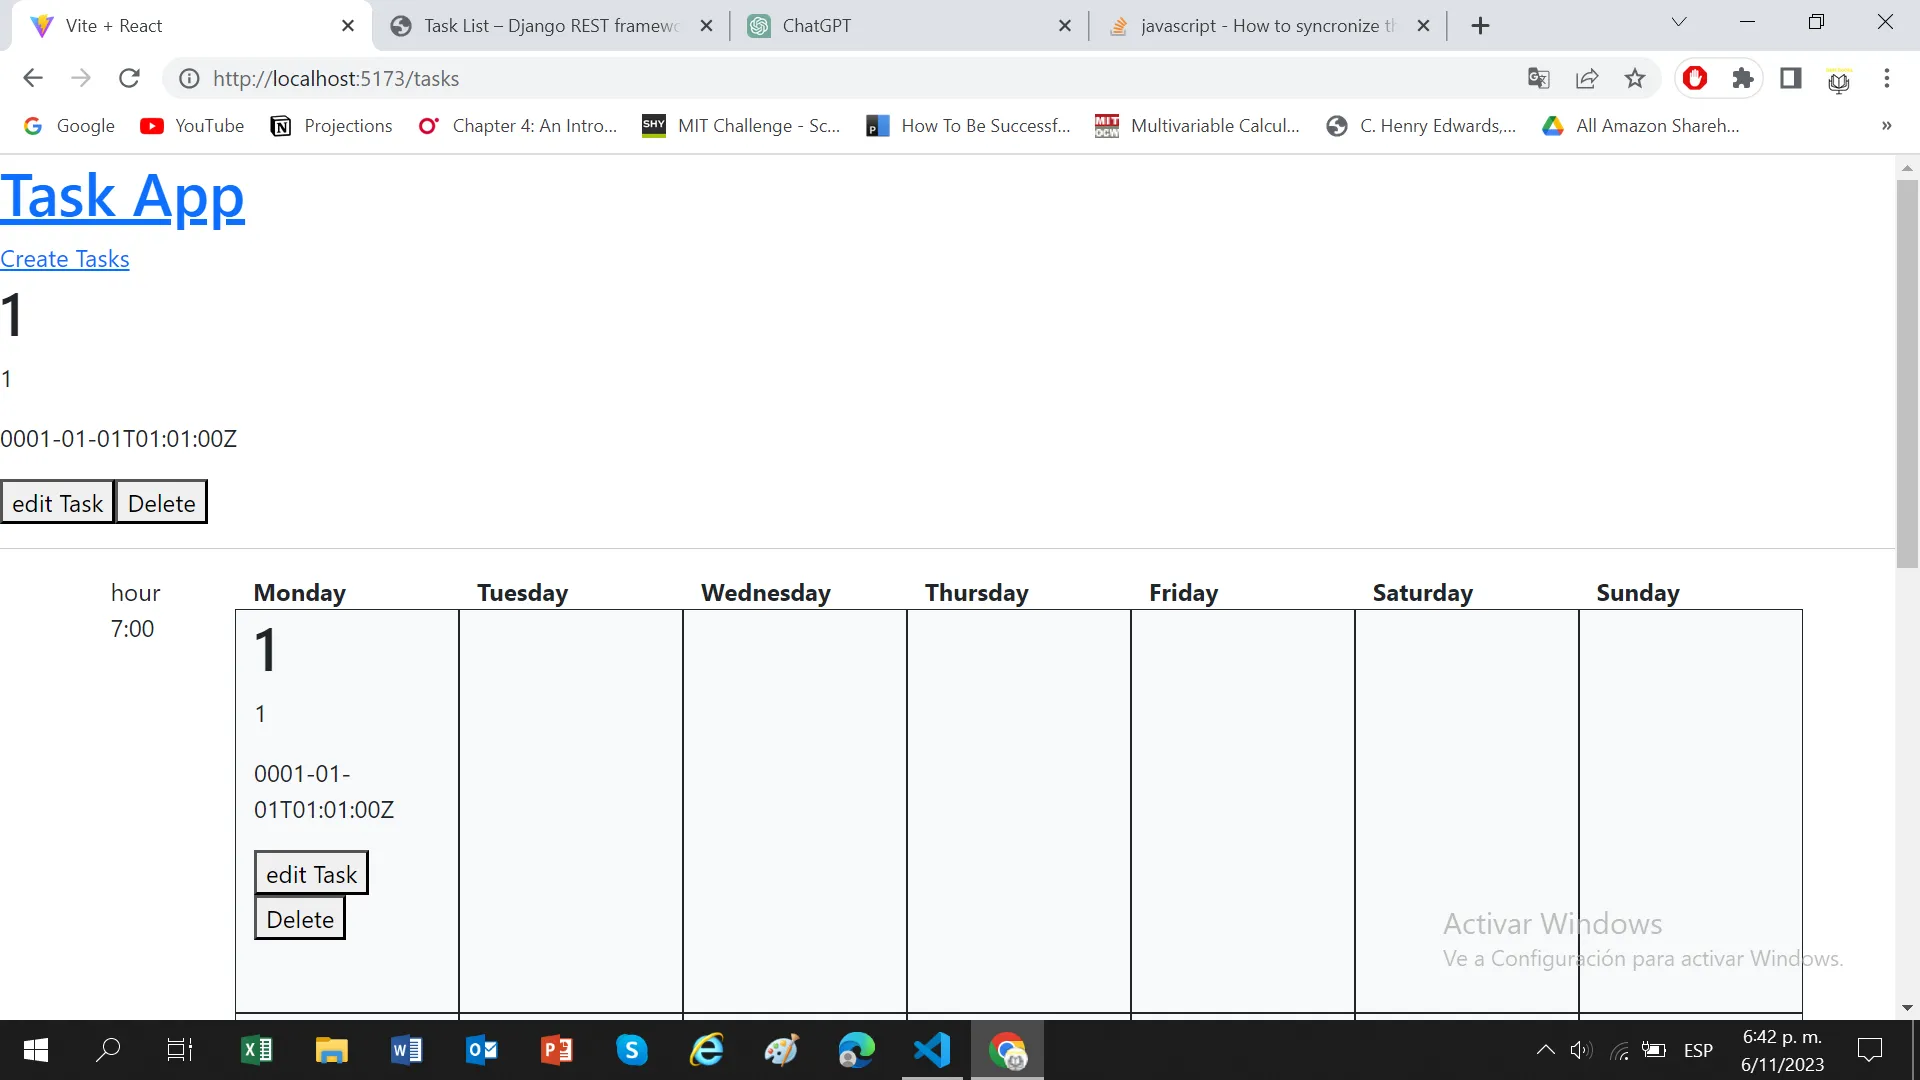This screenshot has height=1080, width=1920.
Task: Click the share page icon
Action: [x=1587, y=78]
